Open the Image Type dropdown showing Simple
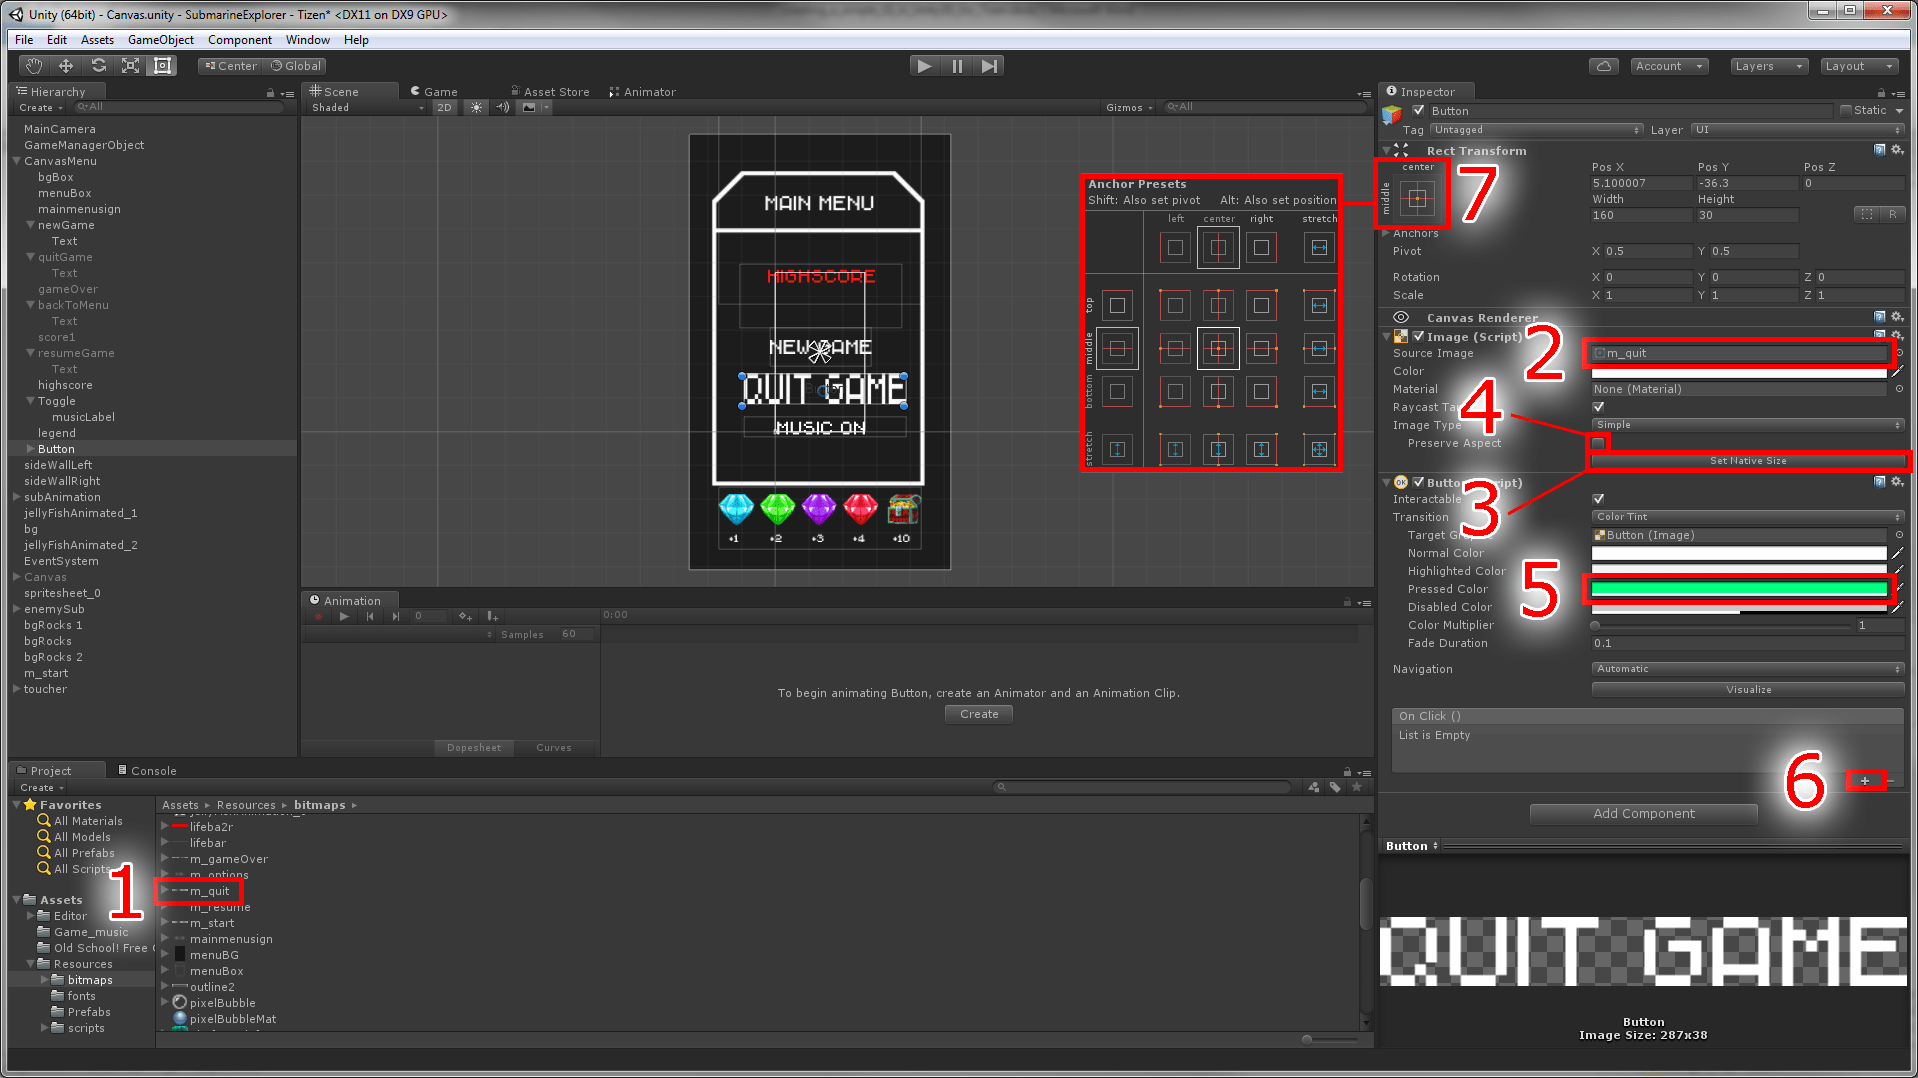 1745,425
